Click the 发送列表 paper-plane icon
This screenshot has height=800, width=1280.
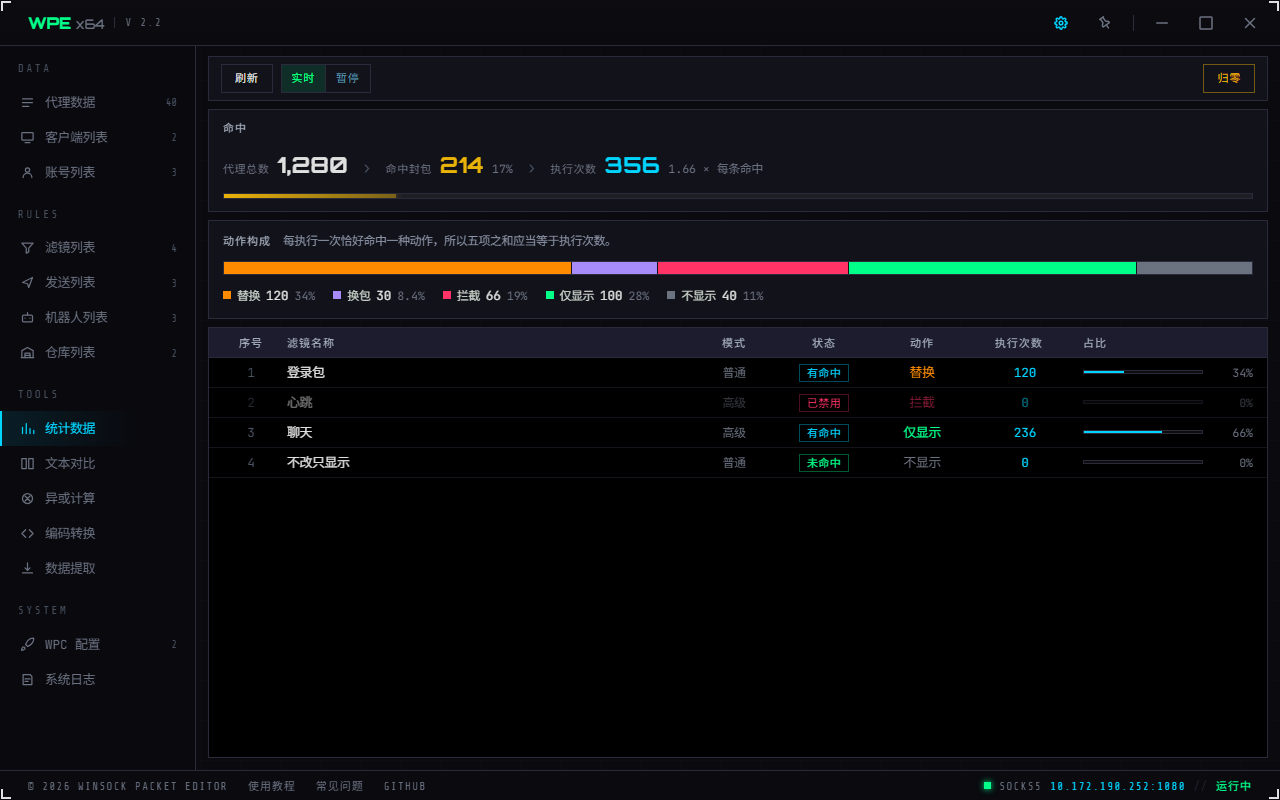tap(27, 282)
